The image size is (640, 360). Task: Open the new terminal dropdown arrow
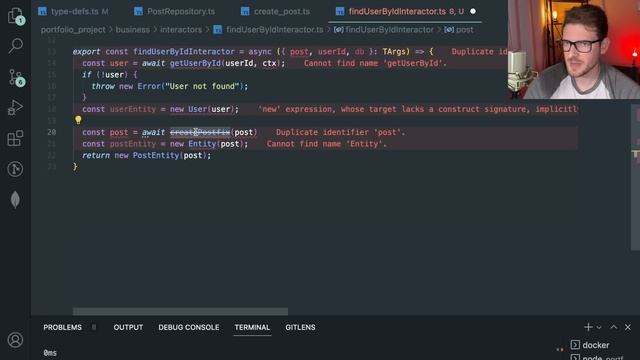(599, 327)
